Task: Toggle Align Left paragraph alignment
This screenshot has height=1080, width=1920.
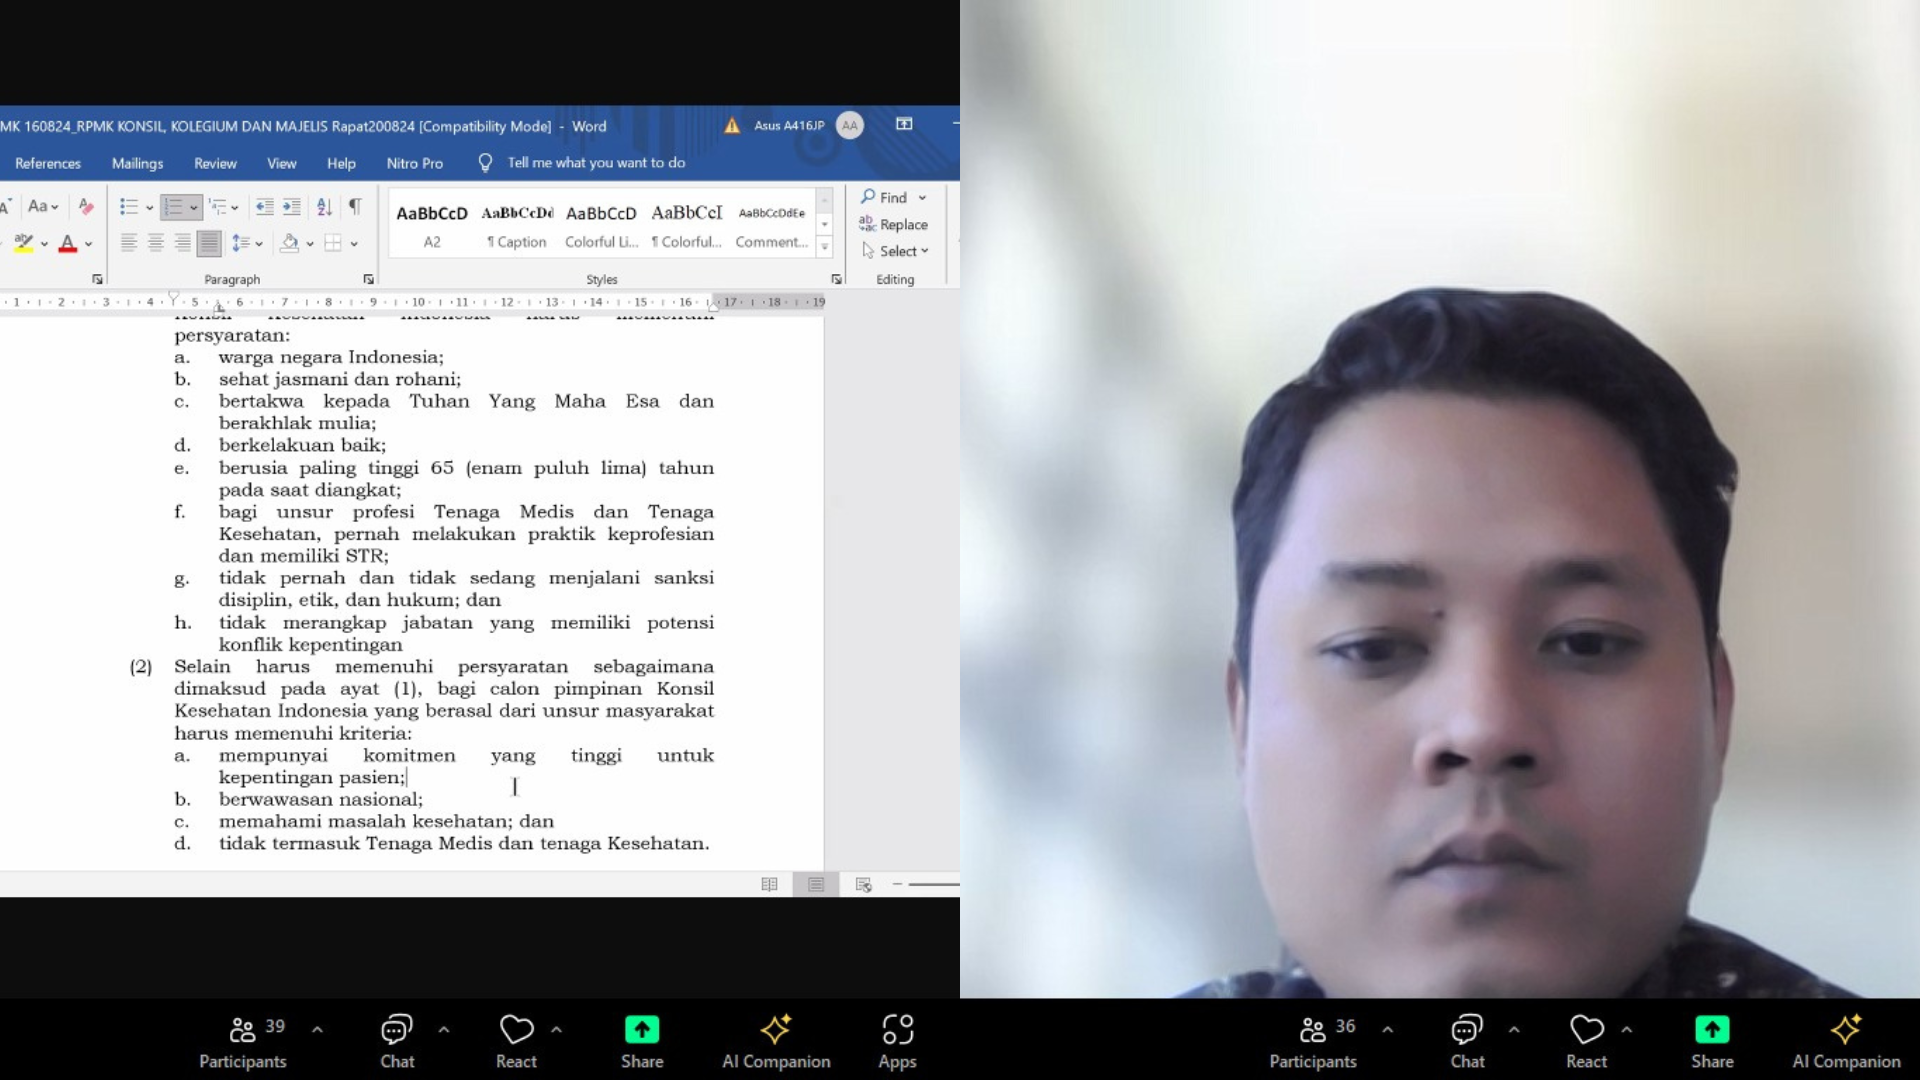Action: pos(129,243)
